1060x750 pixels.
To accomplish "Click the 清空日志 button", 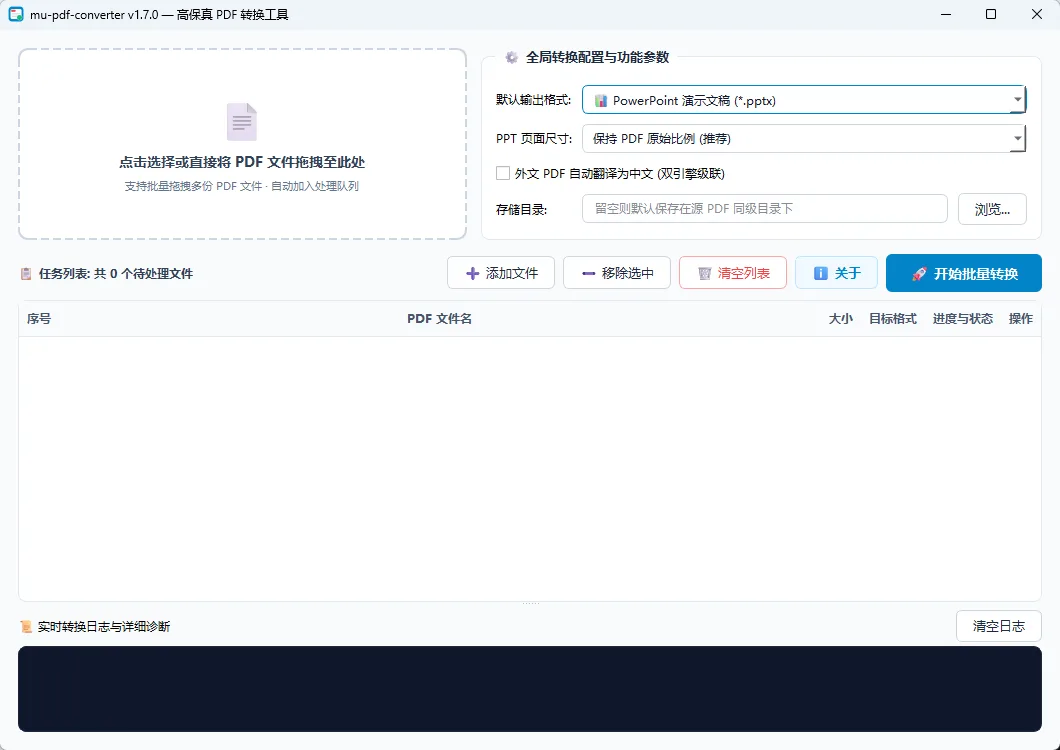I will [x=998, y=626].
